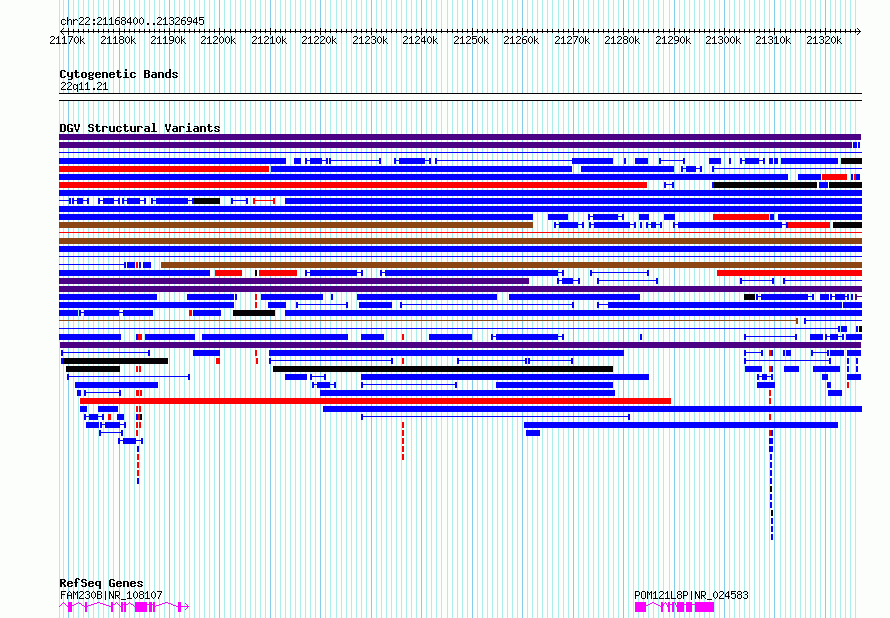This screenshot has width=890, height=618.
Task: Click the chr22:21168400..21326945 region label
Action: [x=132, y=21]
